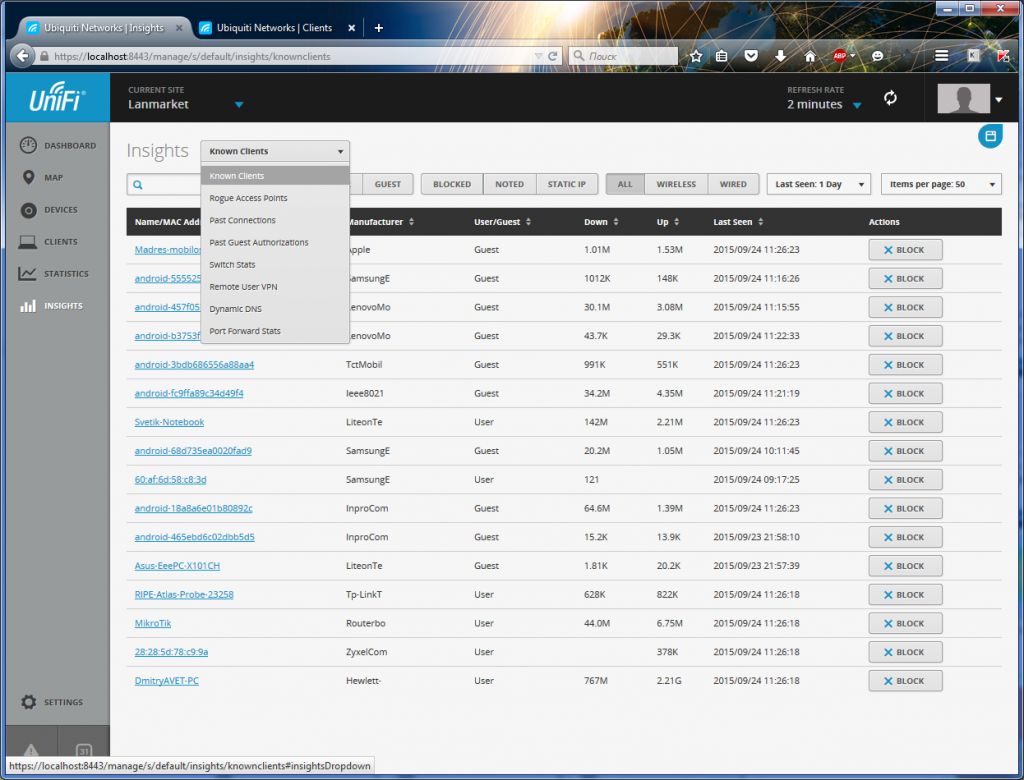1024x780 pixels.
Task: Toggle the Wireless filter button
Action: [675, 184]
